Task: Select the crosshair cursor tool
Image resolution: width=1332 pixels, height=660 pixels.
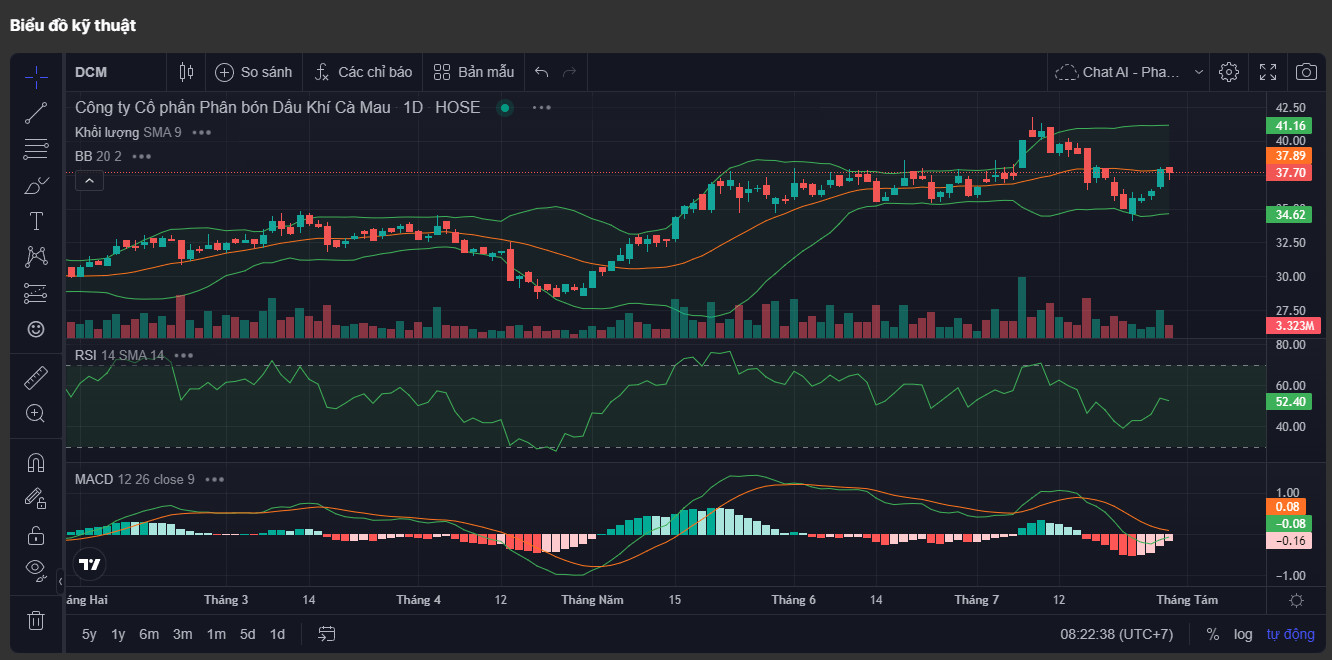Action: [x=36, y=76]
